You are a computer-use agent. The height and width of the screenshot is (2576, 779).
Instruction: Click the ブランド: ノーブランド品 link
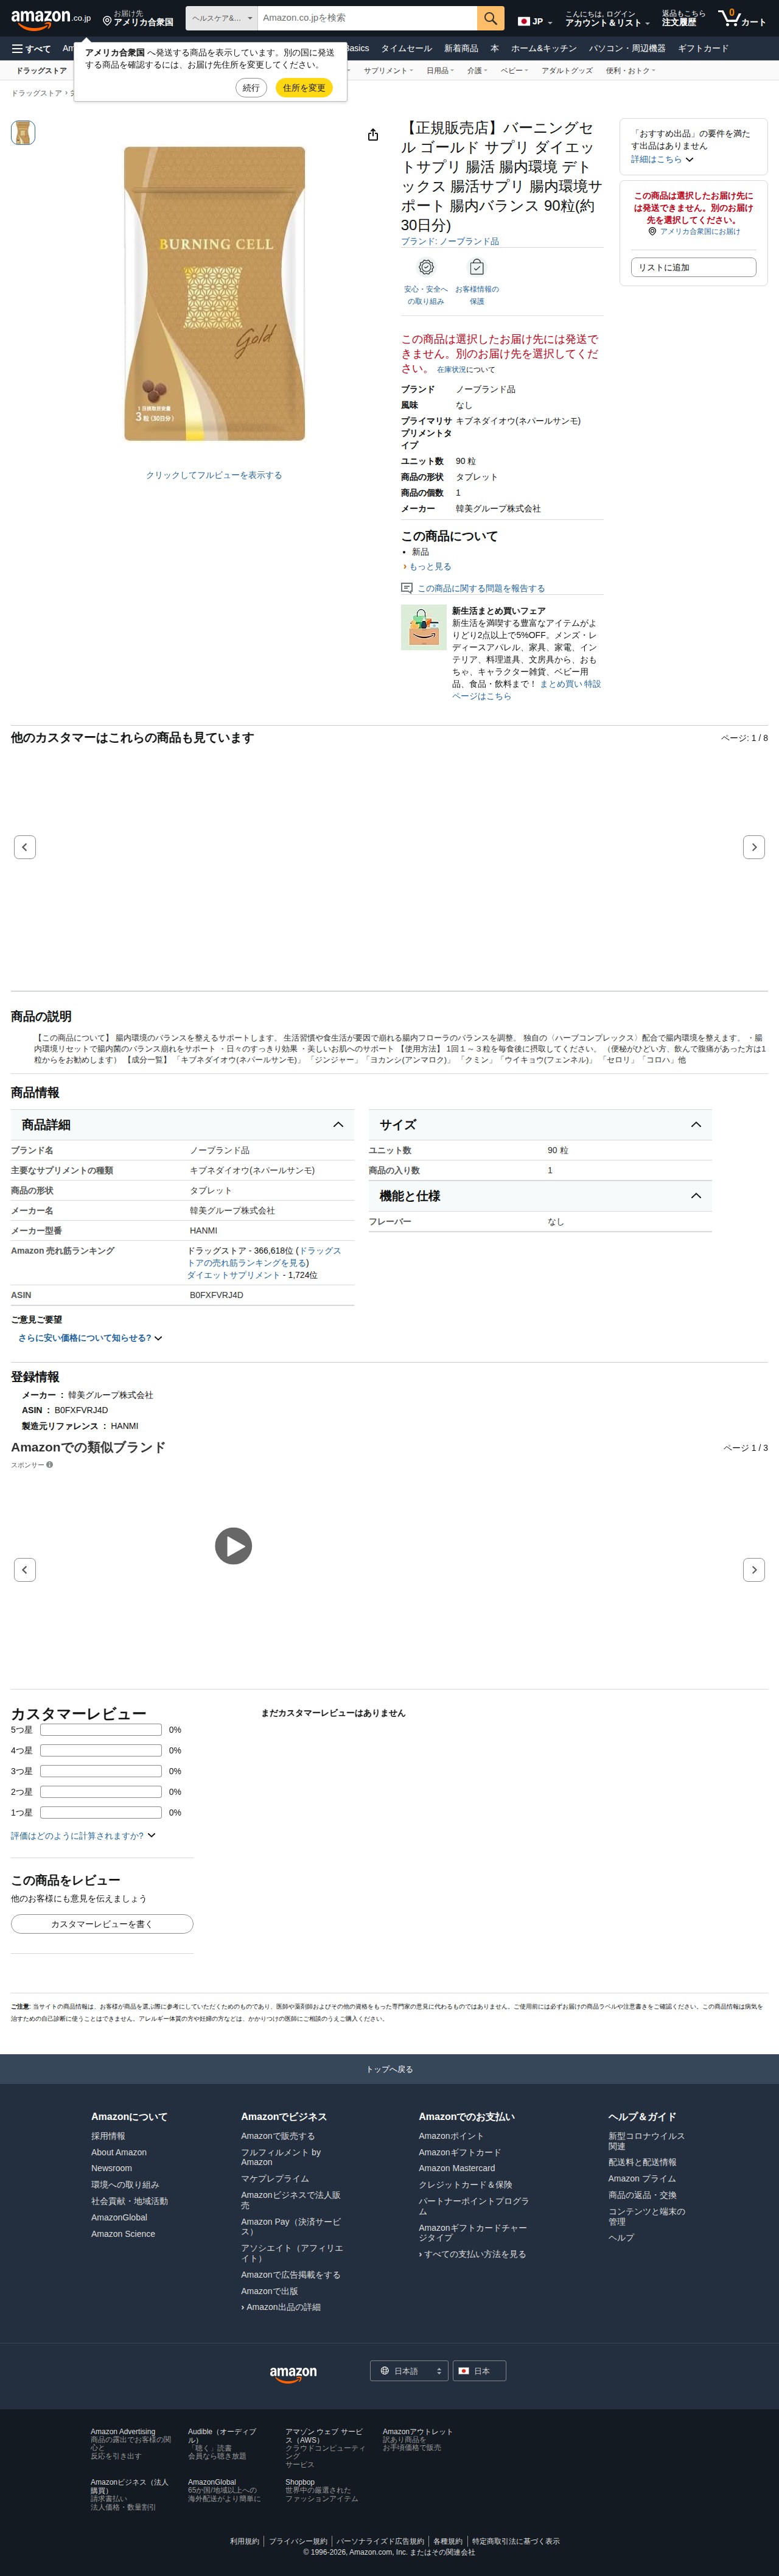[450, 241]
